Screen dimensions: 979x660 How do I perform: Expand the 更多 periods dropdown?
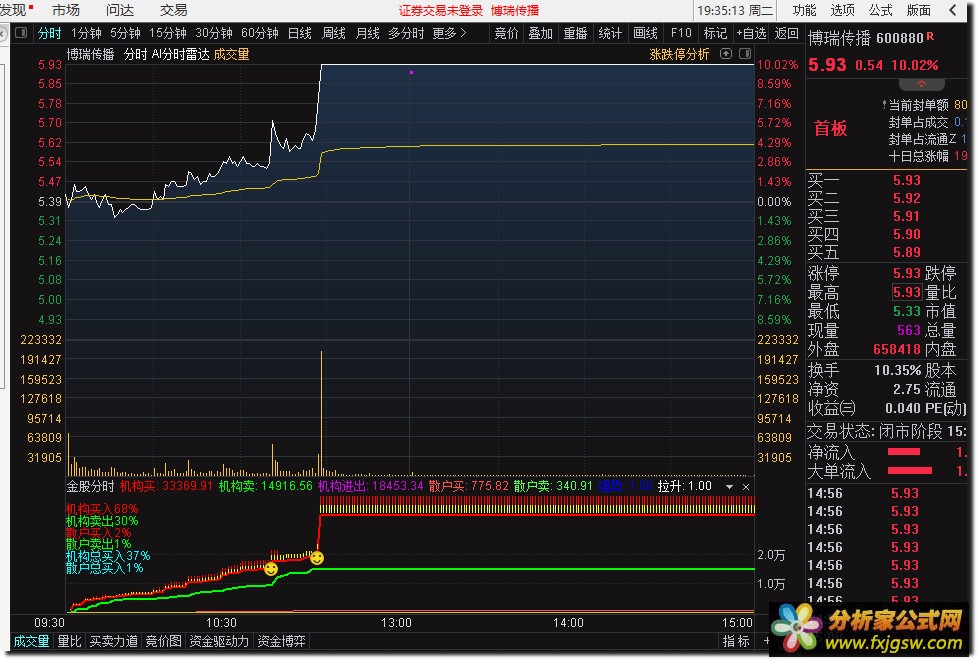tap(450, 33)
